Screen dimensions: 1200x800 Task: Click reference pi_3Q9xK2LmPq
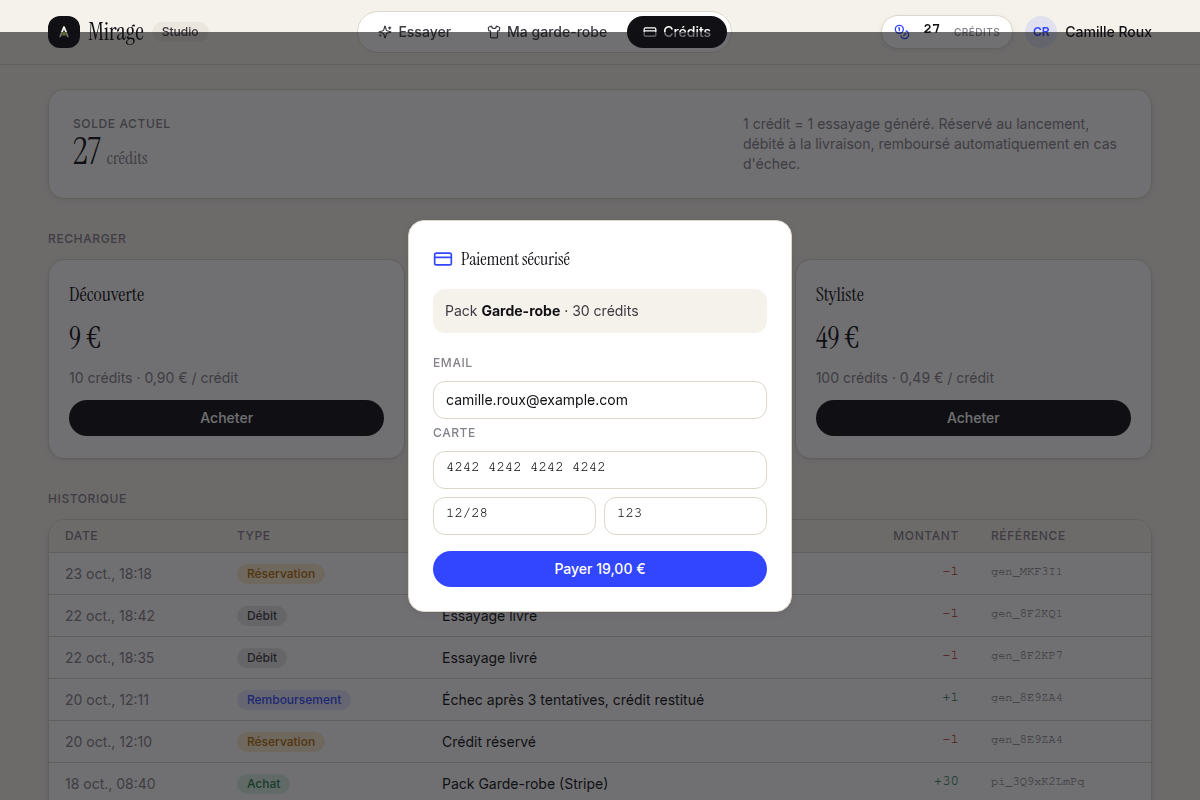1037,782
